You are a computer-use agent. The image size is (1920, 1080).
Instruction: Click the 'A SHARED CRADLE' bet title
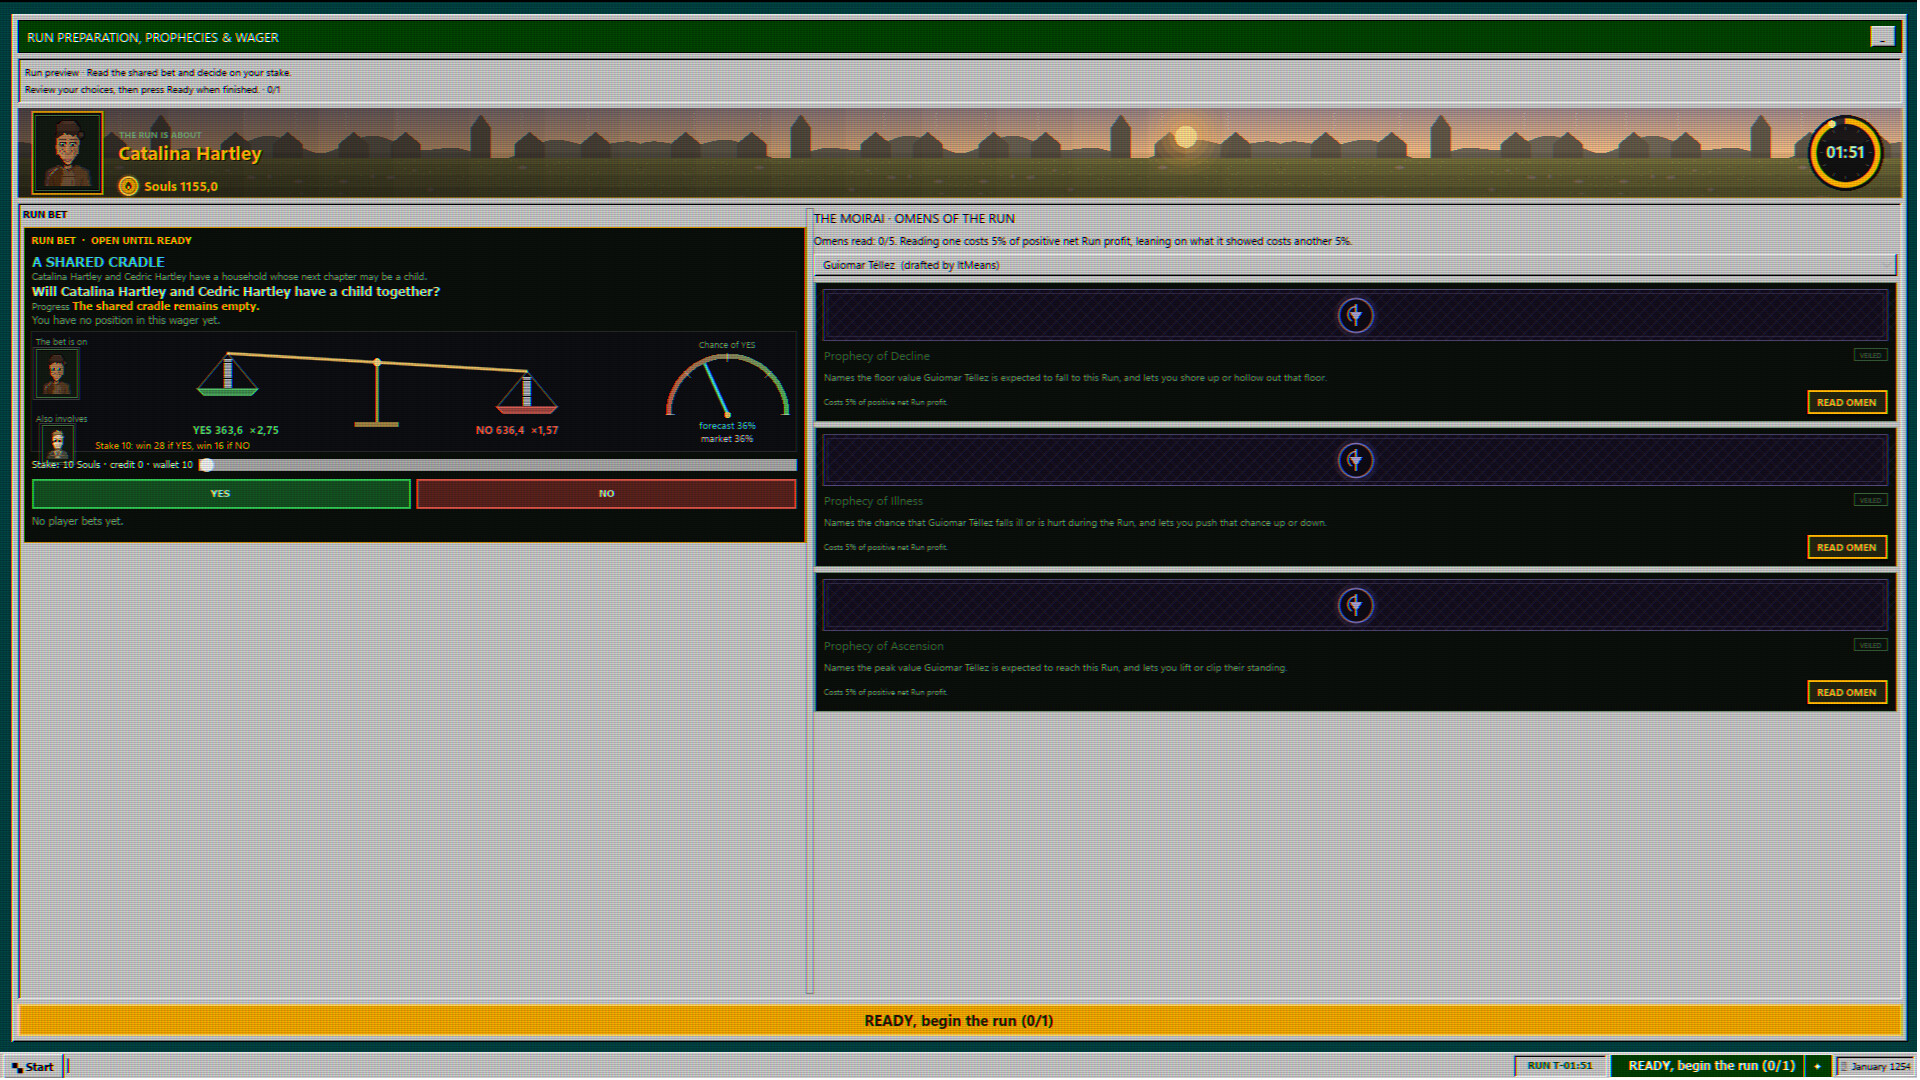tap(98, 262)
